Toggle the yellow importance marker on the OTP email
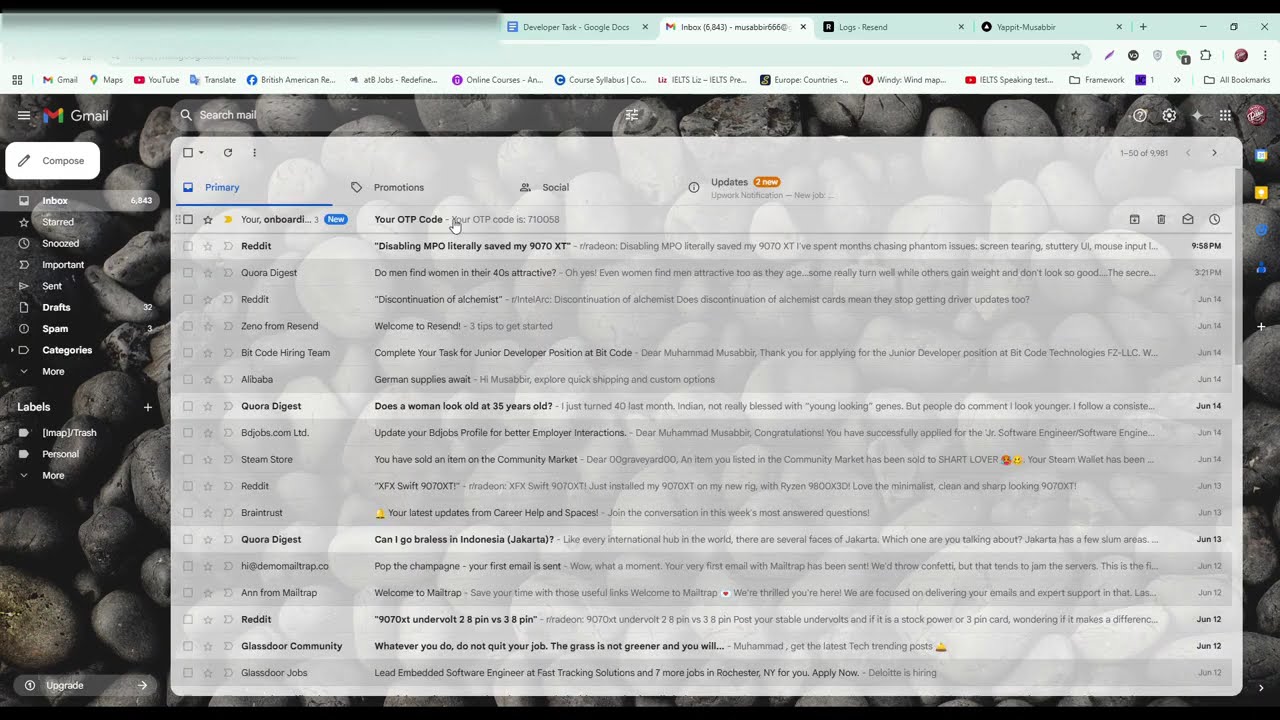The image size is (1280, 720). (228, 219)
